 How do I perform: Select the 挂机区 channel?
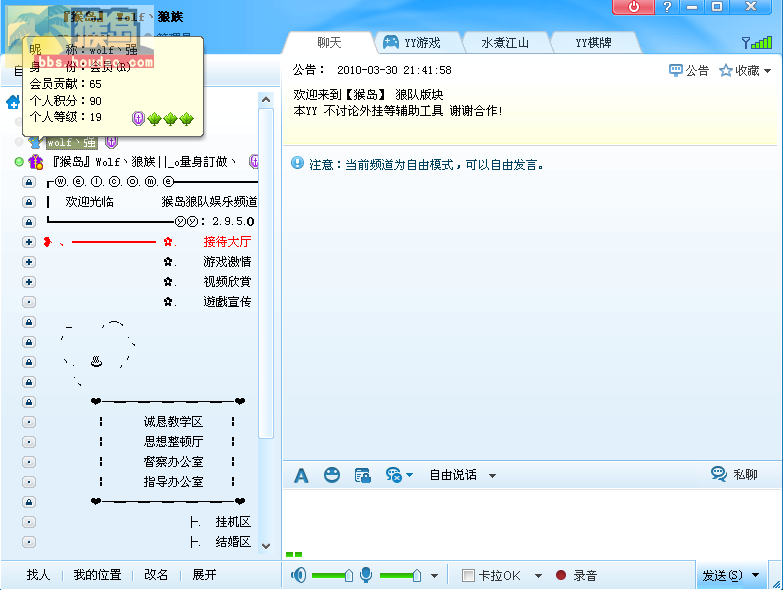233,522
